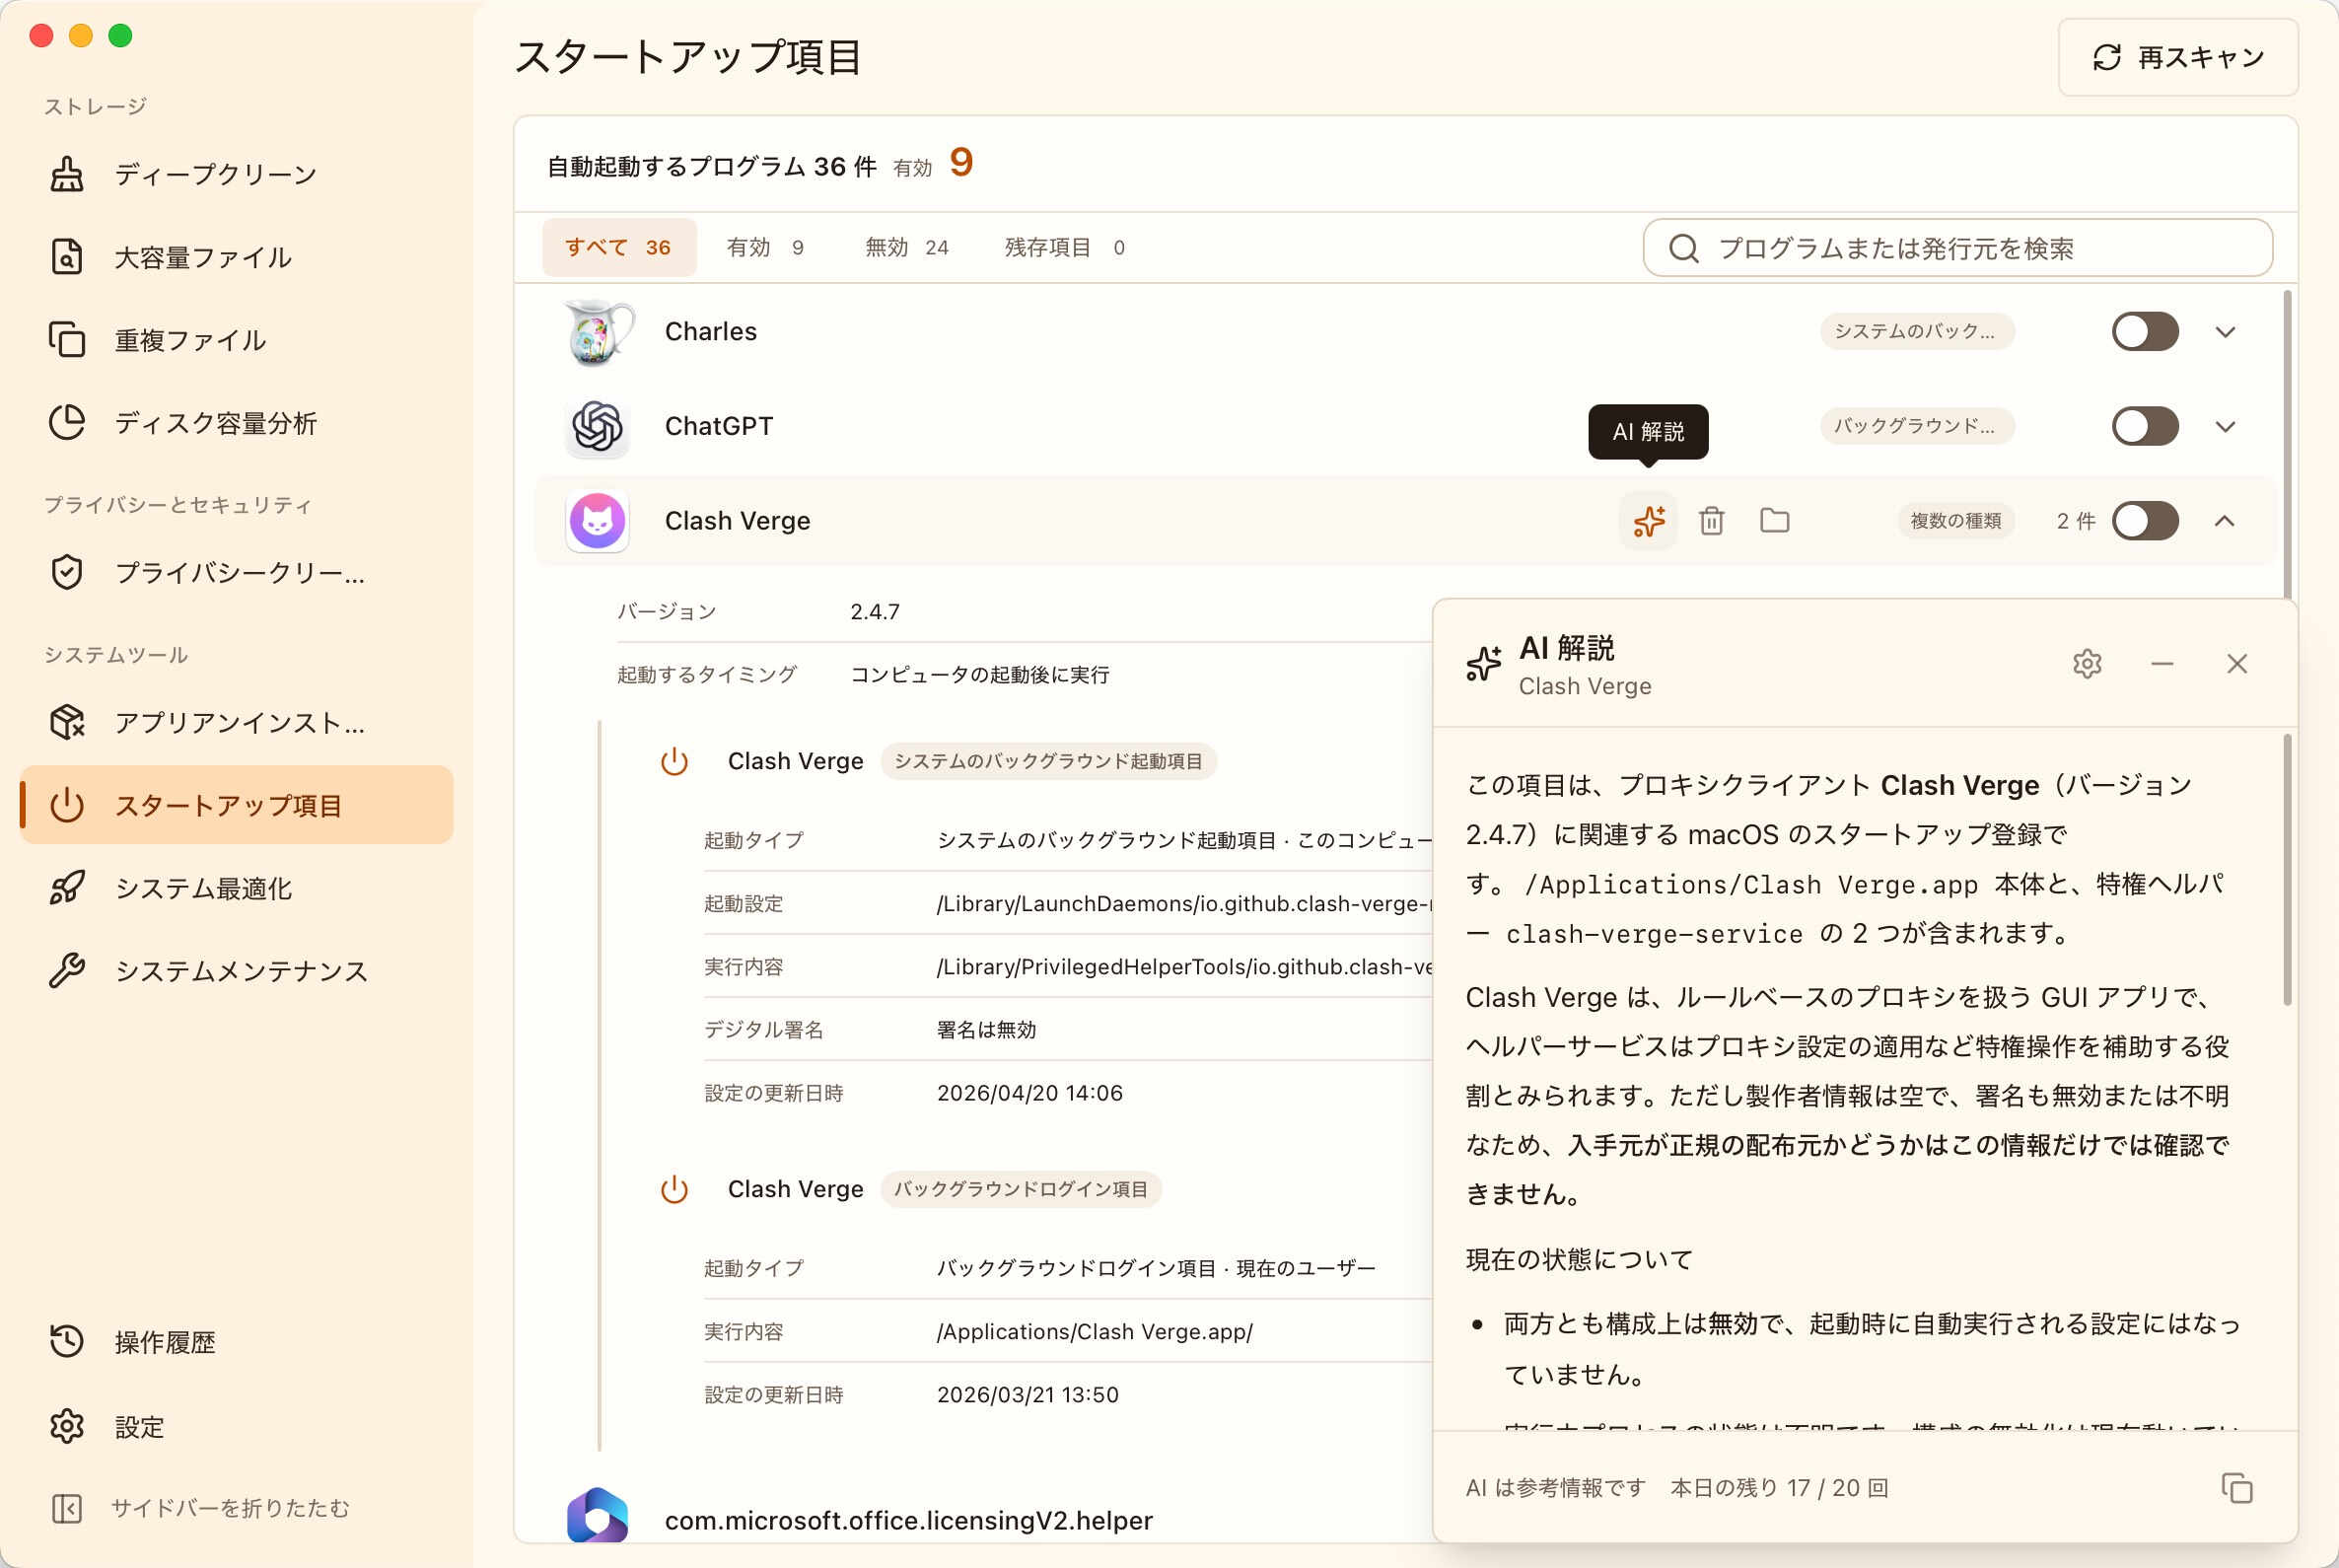
Task: Open AI 解説 panel settings gear
Action: pyautogui.click(x=2087, y=664)
